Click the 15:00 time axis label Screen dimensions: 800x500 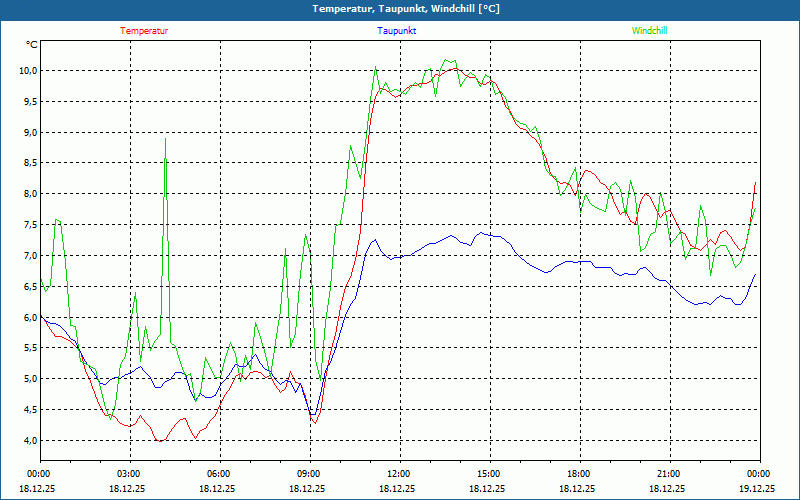point(488,474)
